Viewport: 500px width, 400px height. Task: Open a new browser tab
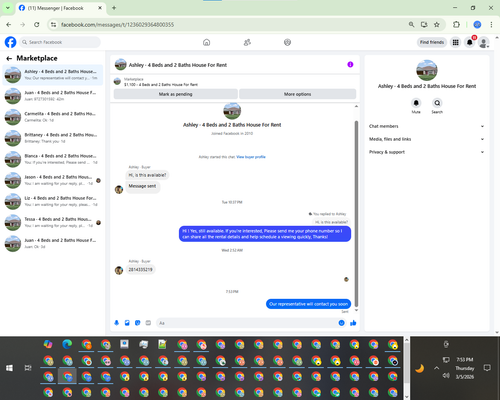(x=114, y=8)
